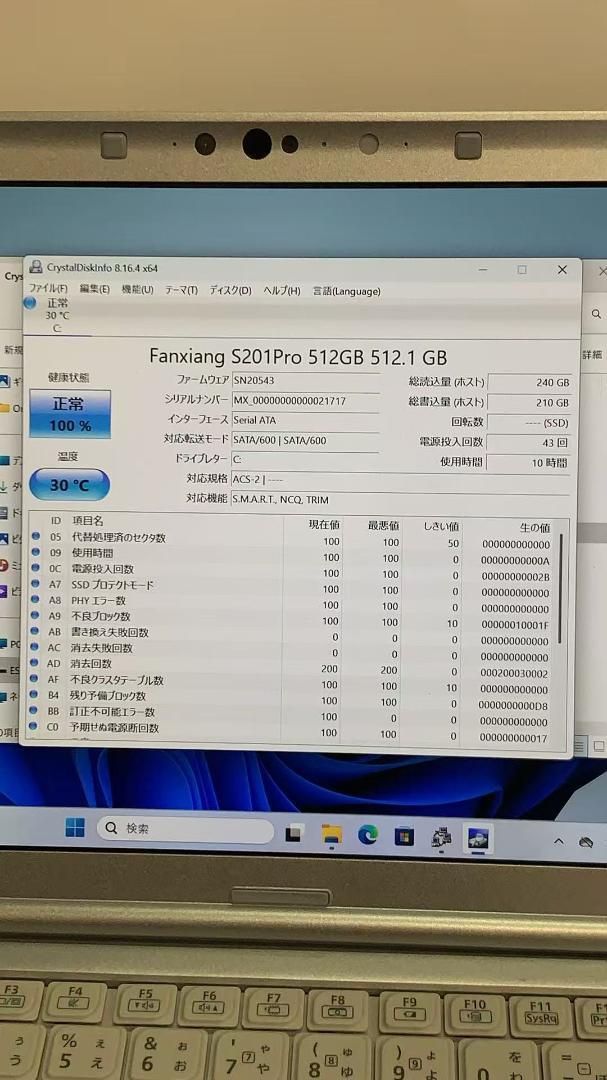
Task: Click the rotation rate value ---- (SSD)
Action: (x=528, y=422)
